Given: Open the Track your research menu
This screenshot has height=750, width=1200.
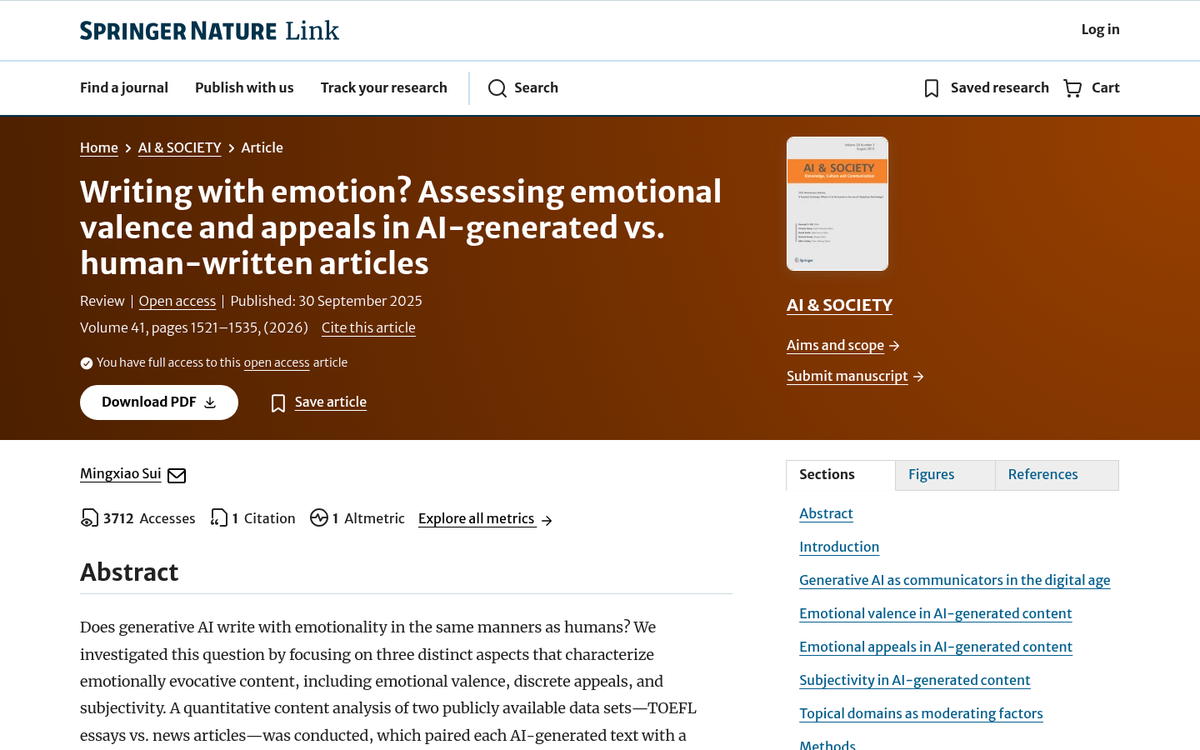Looking at the screenshot, I should [x=383, y=88].
